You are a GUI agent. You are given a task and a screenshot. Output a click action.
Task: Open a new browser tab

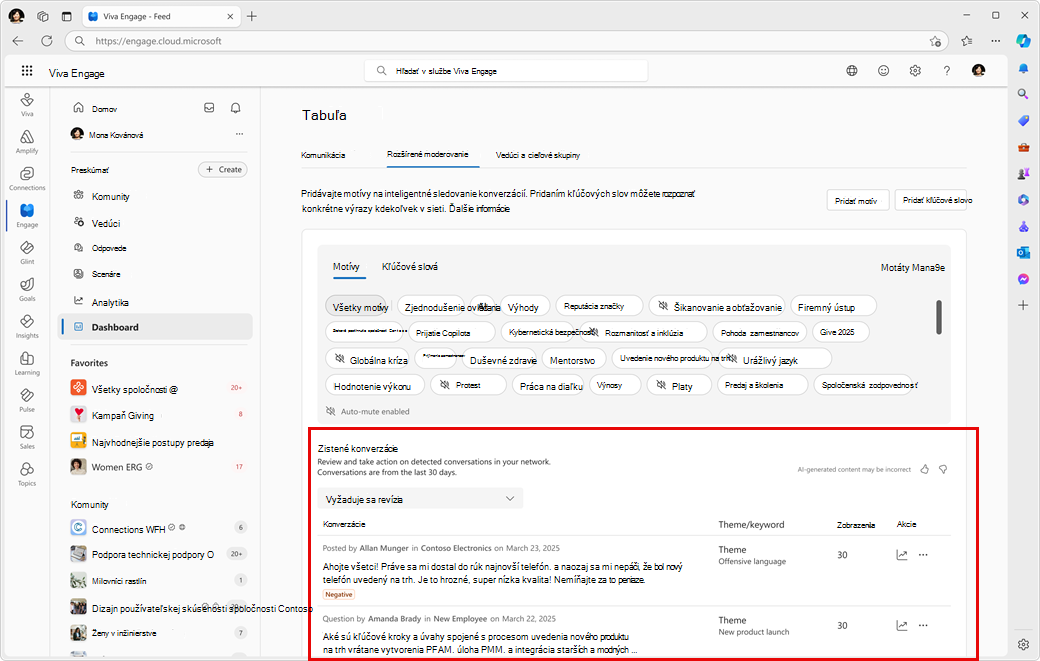click(251, 17)
